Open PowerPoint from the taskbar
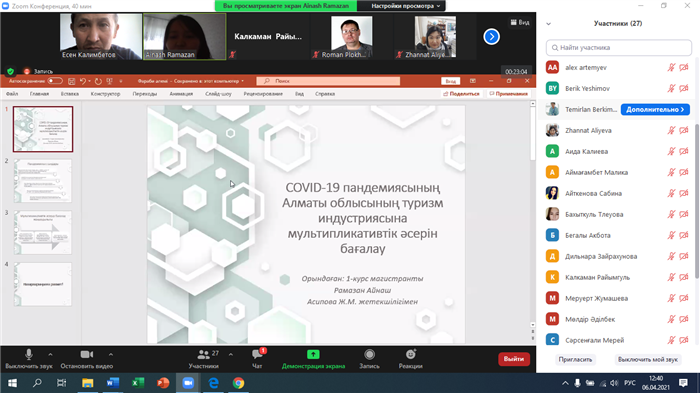 163,383
